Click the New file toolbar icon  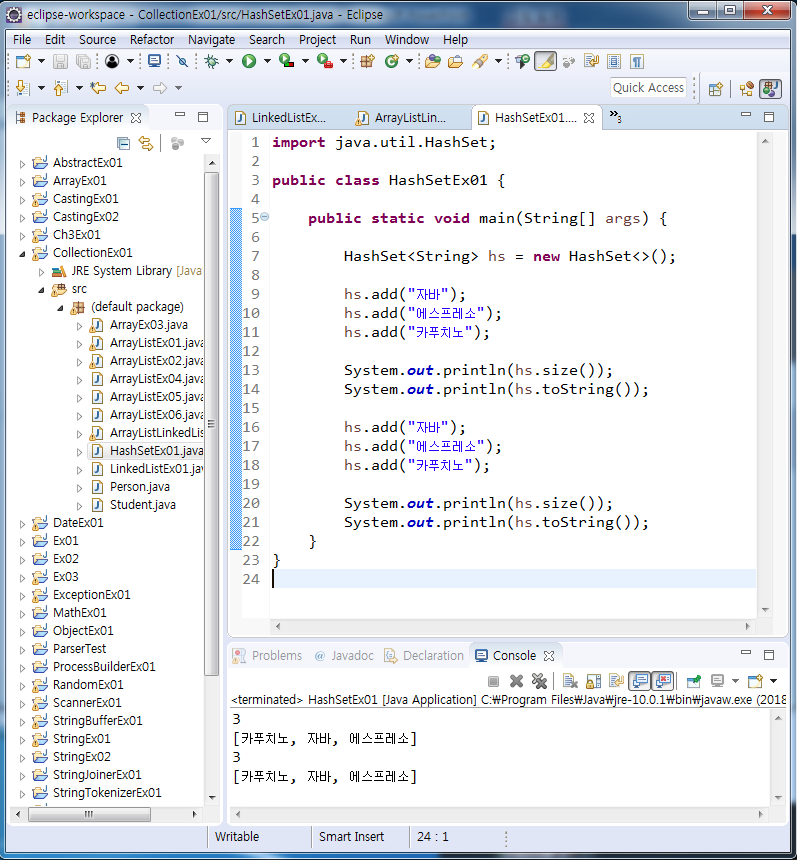click(x=23, y=61)
